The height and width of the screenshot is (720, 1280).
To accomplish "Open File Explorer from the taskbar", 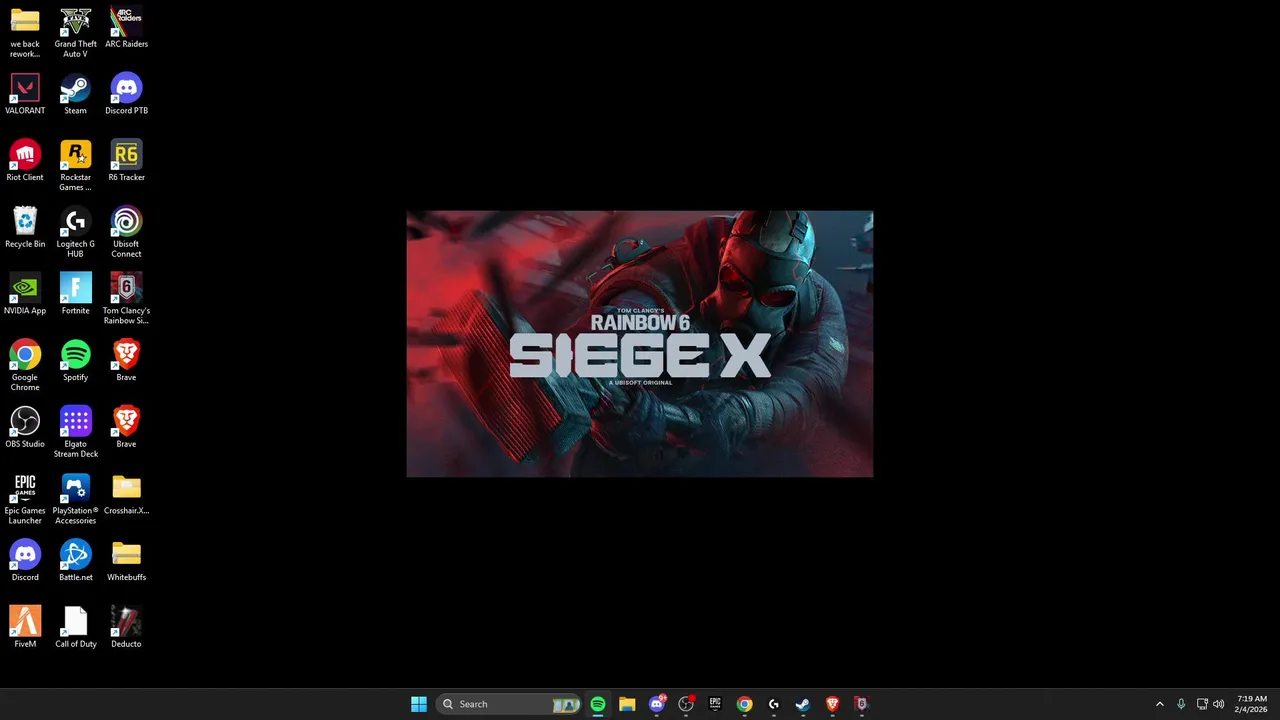I will [627, 704].
